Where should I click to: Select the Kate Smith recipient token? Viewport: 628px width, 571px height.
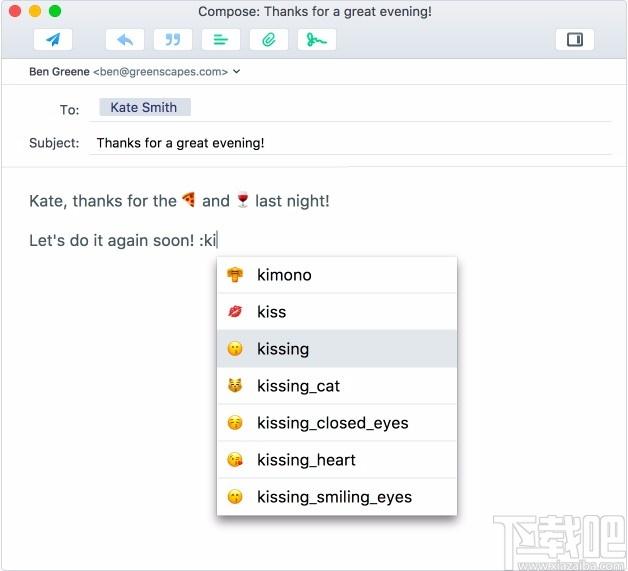pyautogui.click(x=145, y=107)
